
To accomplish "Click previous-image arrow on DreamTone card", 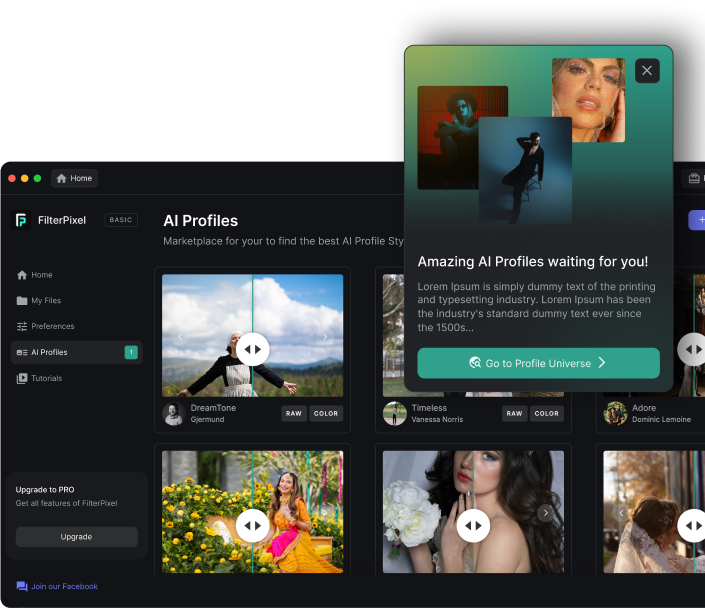I will click(180, 337).
